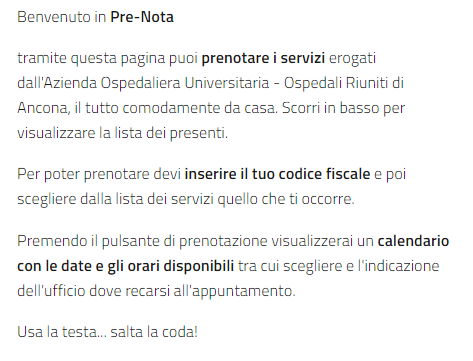Click 'dell'ufficio dove recarsi all'appuntamento' line
473x361 pixels.
[156, 291]
